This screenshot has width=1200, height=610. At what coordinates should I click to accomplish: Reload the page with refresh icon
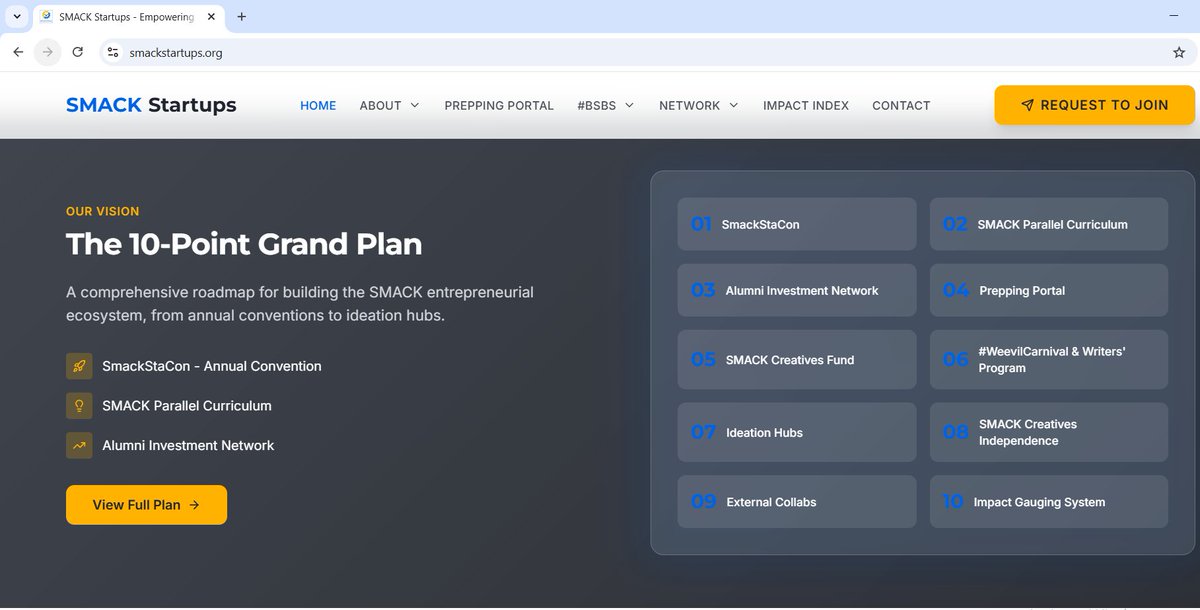point(77,52)
